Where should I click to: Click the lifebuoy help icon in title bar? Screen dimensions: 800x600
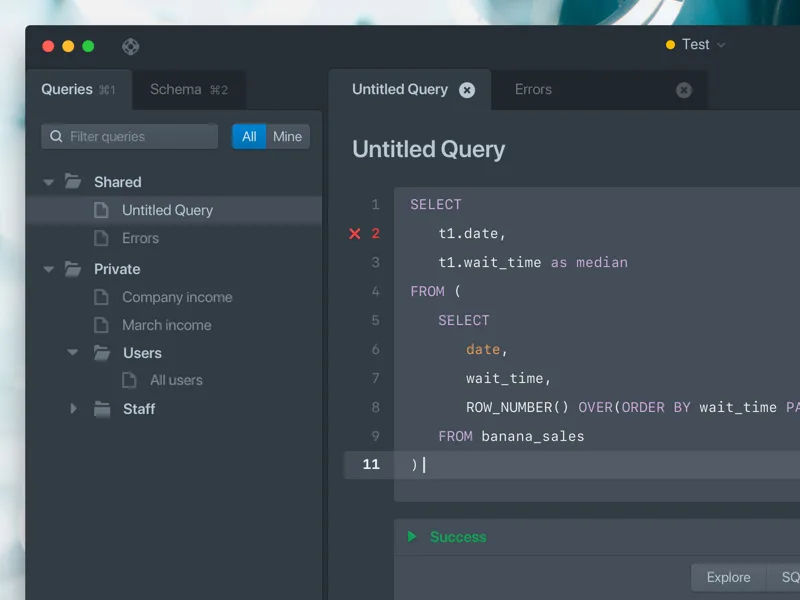click(131, 46)
